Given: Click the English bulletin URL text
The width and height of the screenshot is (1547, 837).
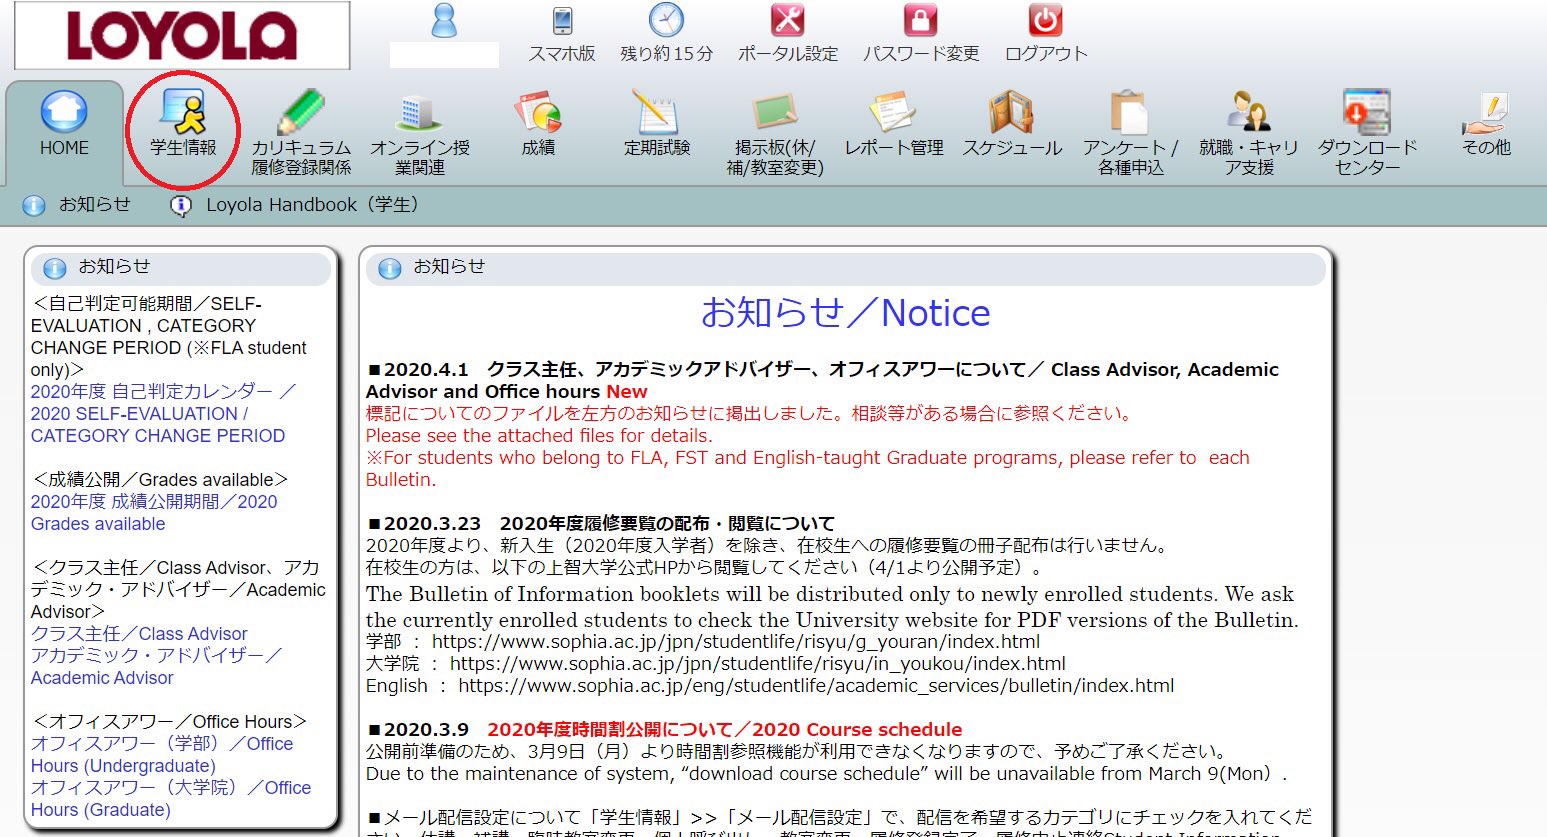Looking at the screenshot, I should coord(816,685).
